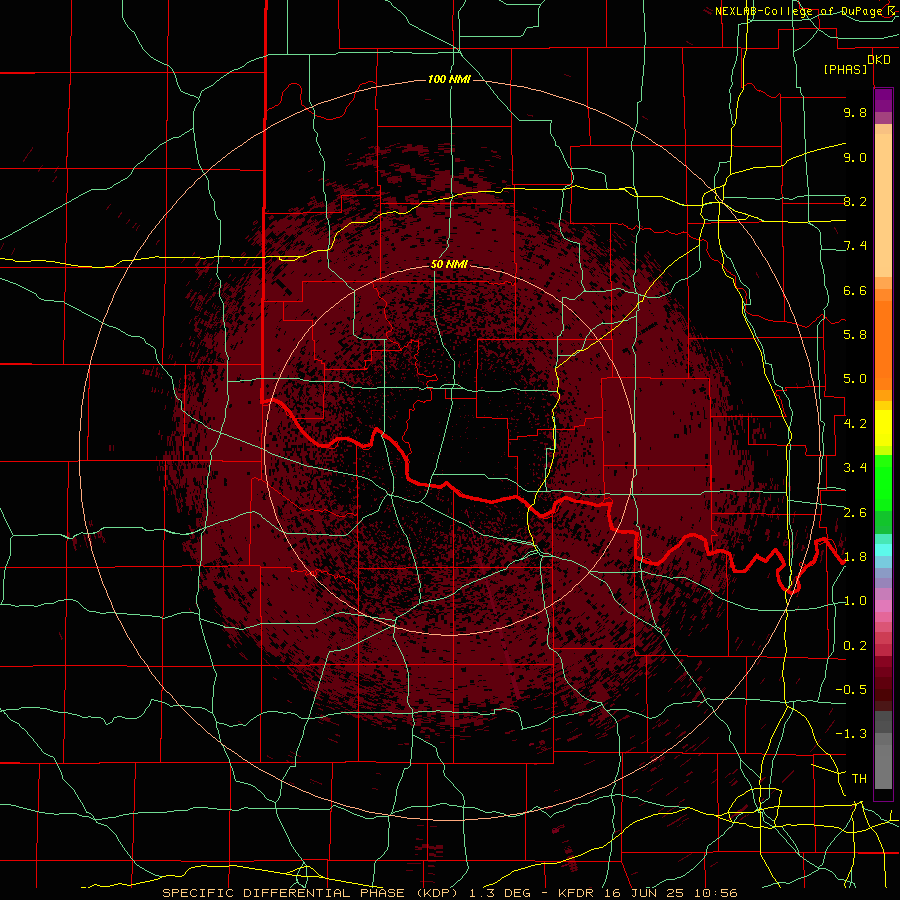The image size is (900, 900).
Task: Click the DKD product label
Action: point(879,60)
